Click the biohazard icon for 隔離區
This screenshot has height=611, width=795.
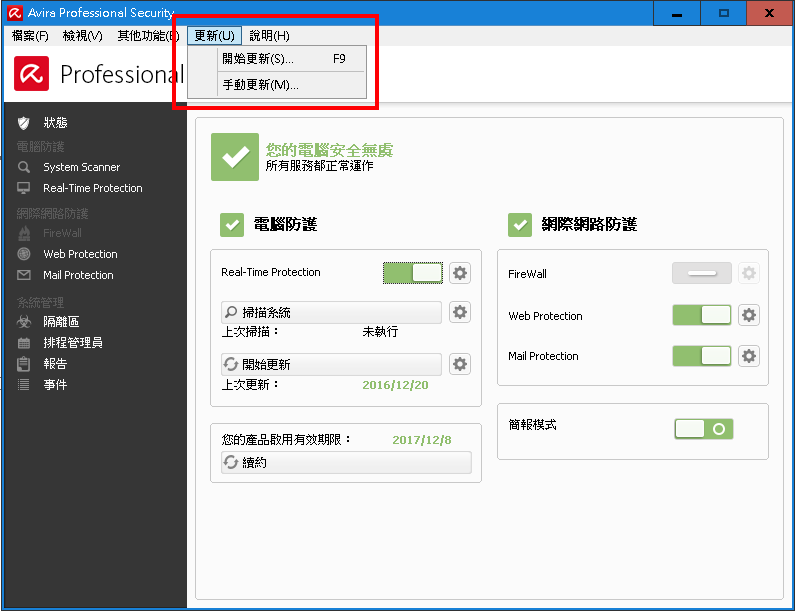point(23,321)
